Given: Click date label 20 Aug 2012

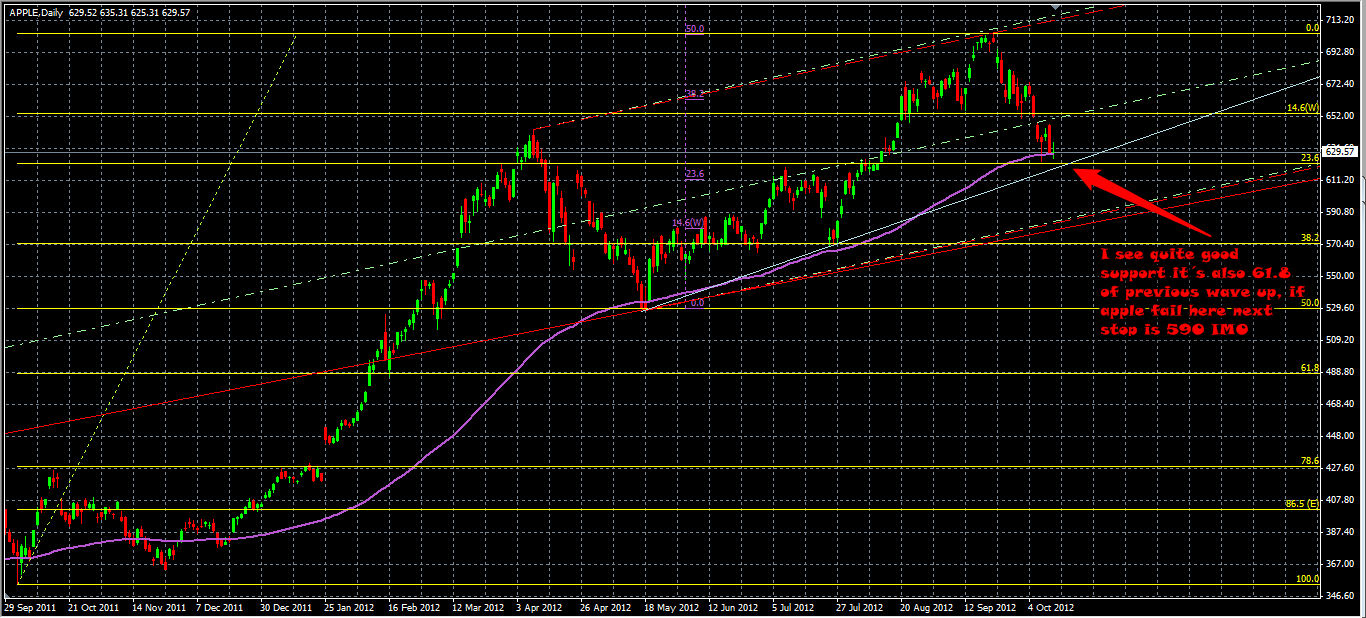Looking at the screenshot, I should point(927,607).
